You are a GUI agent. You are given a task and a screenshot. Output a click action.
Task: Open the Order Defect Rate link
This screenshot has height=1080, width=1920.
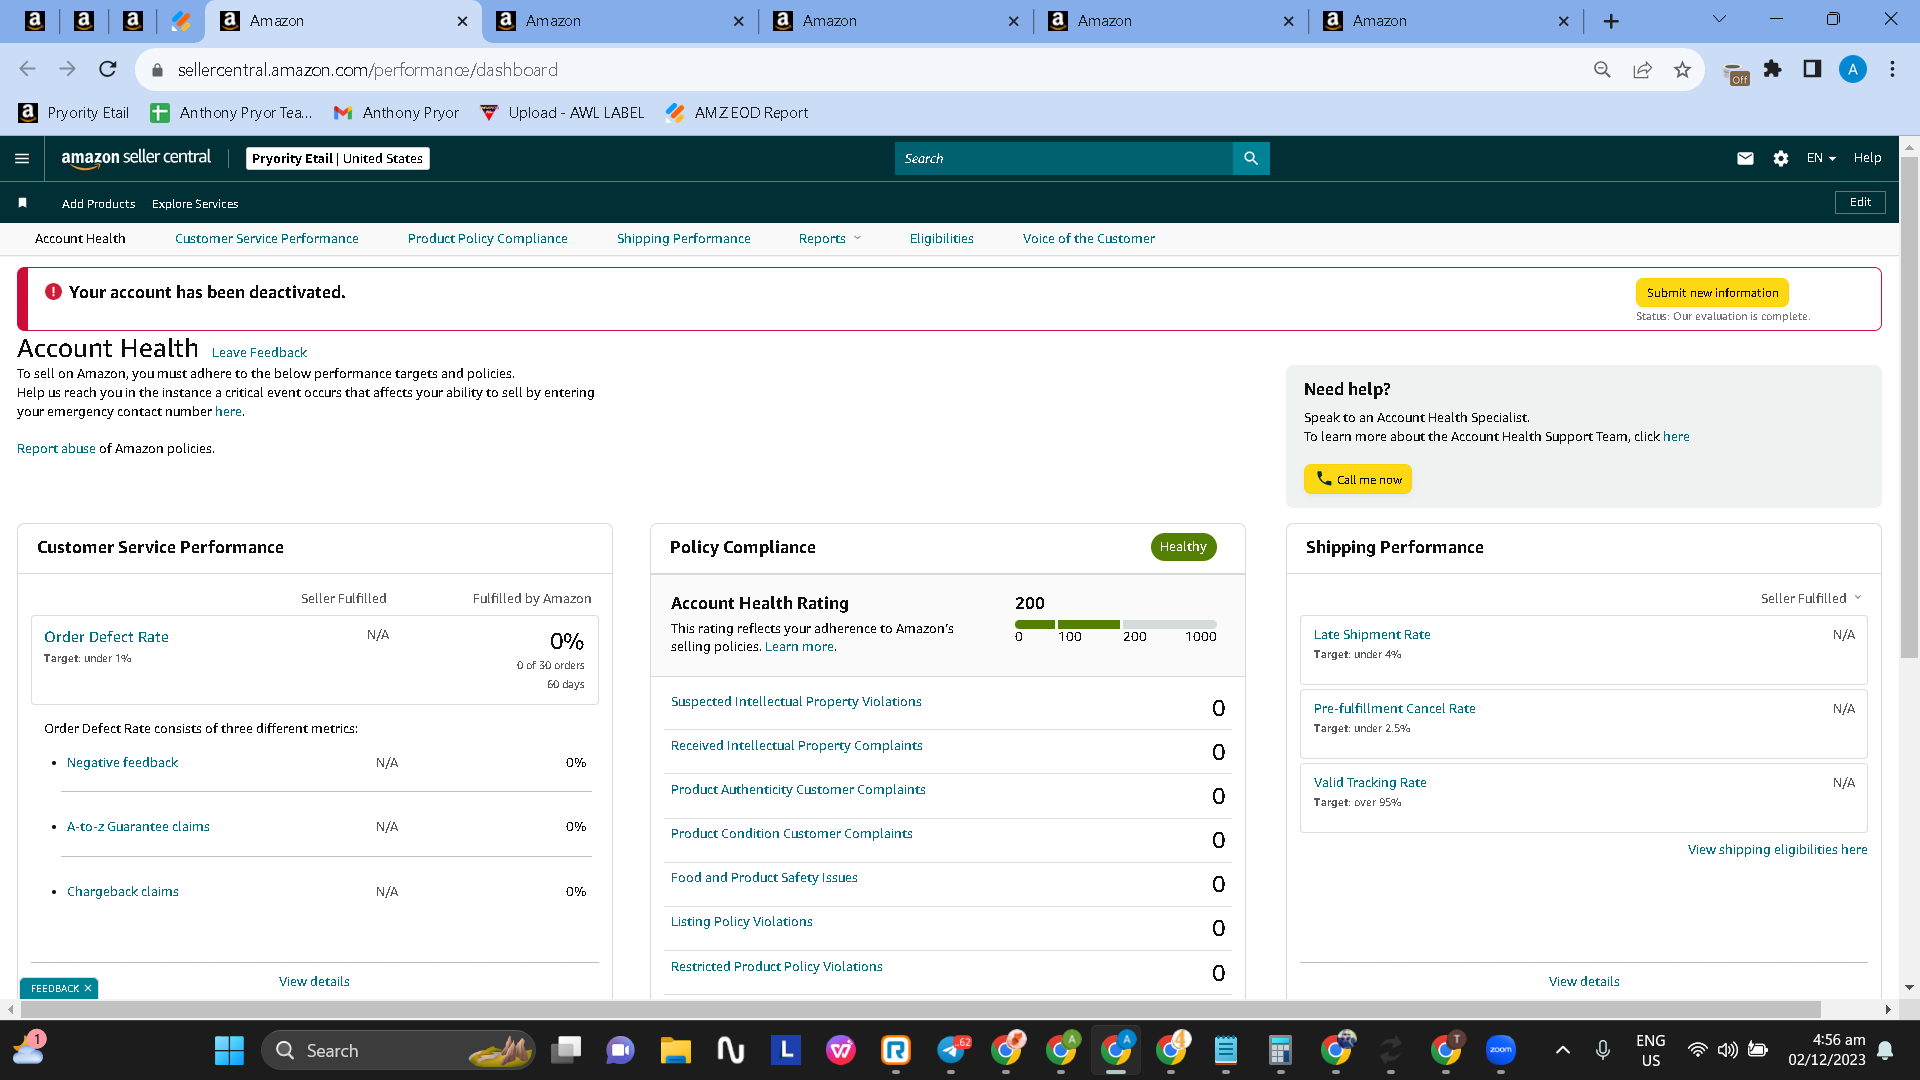[x=106, y=637]
